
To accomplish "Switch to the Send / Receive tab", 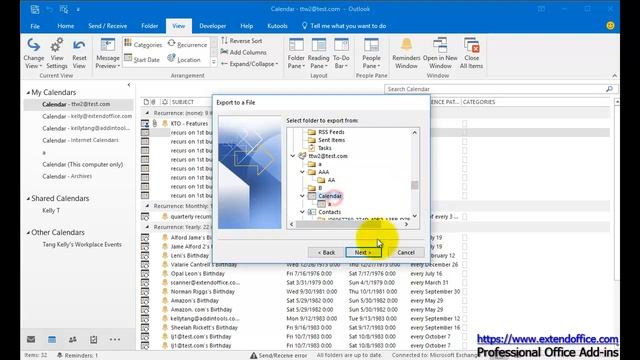I will click(107, 26).
